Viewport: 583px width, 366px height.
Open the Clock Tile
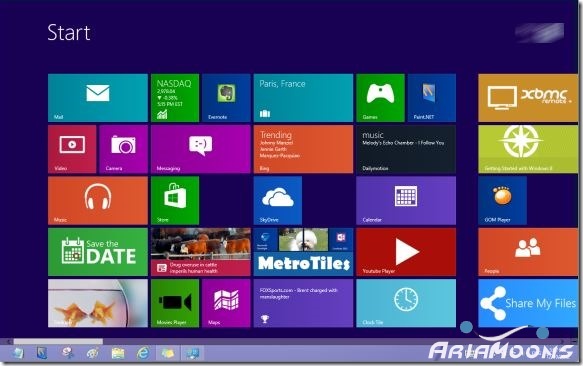pyautogui.click(x=406, y=303)
